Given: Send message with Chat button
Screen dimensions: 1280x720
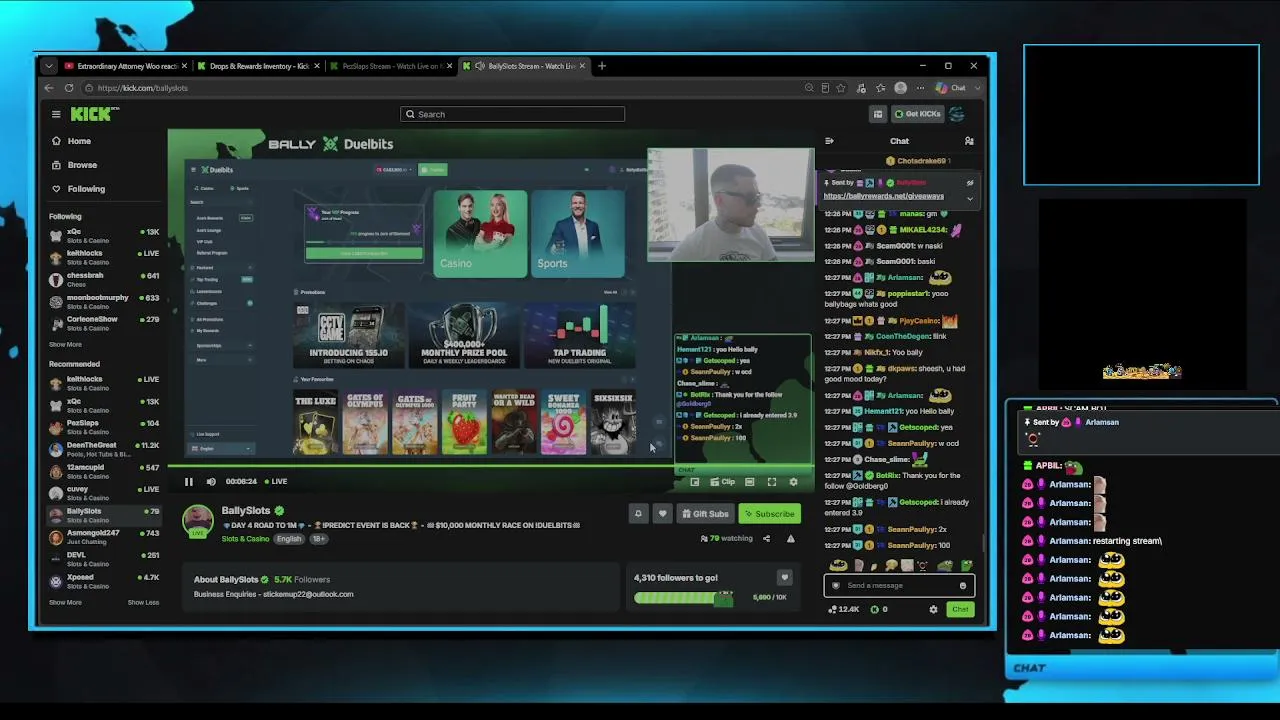Looking at the screenshot, I should 960,609.
